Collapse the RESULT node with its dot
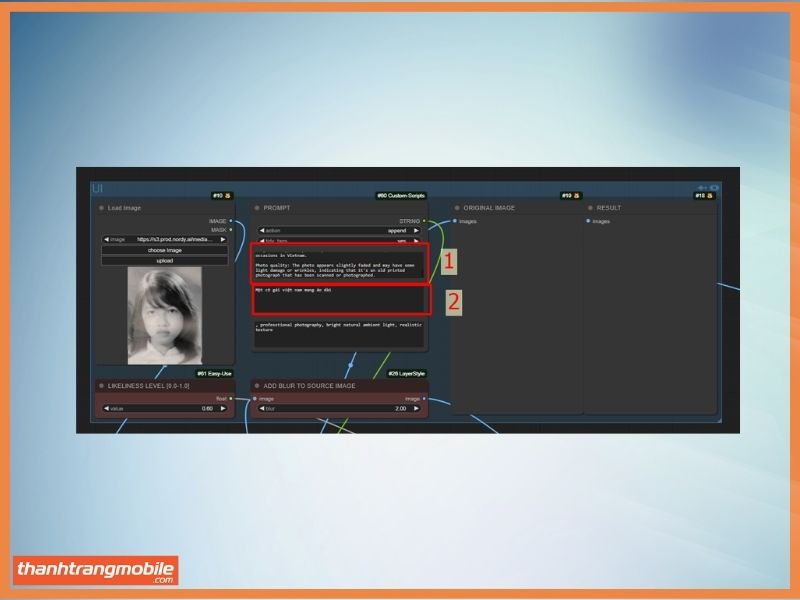The width and height of the screenshot is (800, 600). click(x=590, y=208)
